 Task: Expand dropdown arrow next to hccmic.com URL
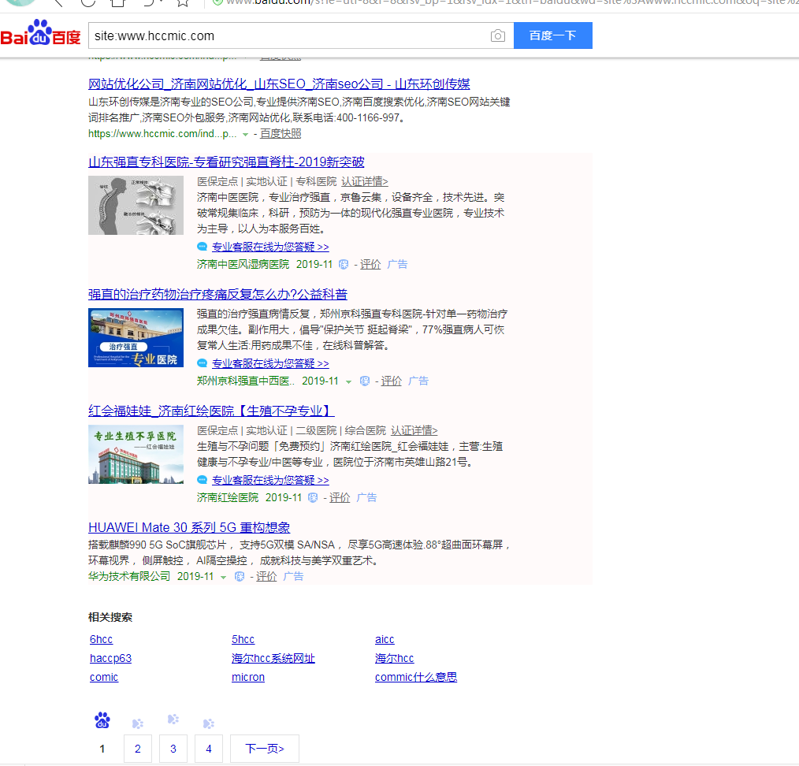pyautogui.click(x=245, y=134)
